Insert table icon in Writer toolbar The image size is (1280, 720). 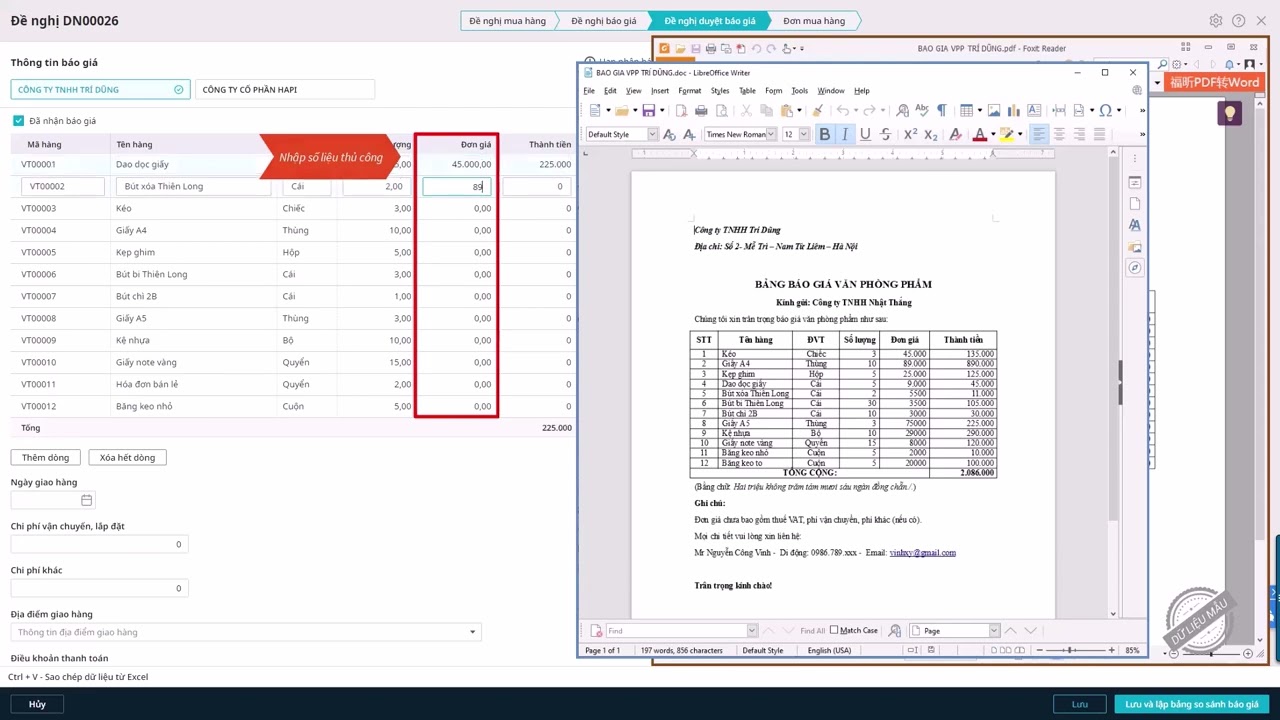(x=965, y=110)
